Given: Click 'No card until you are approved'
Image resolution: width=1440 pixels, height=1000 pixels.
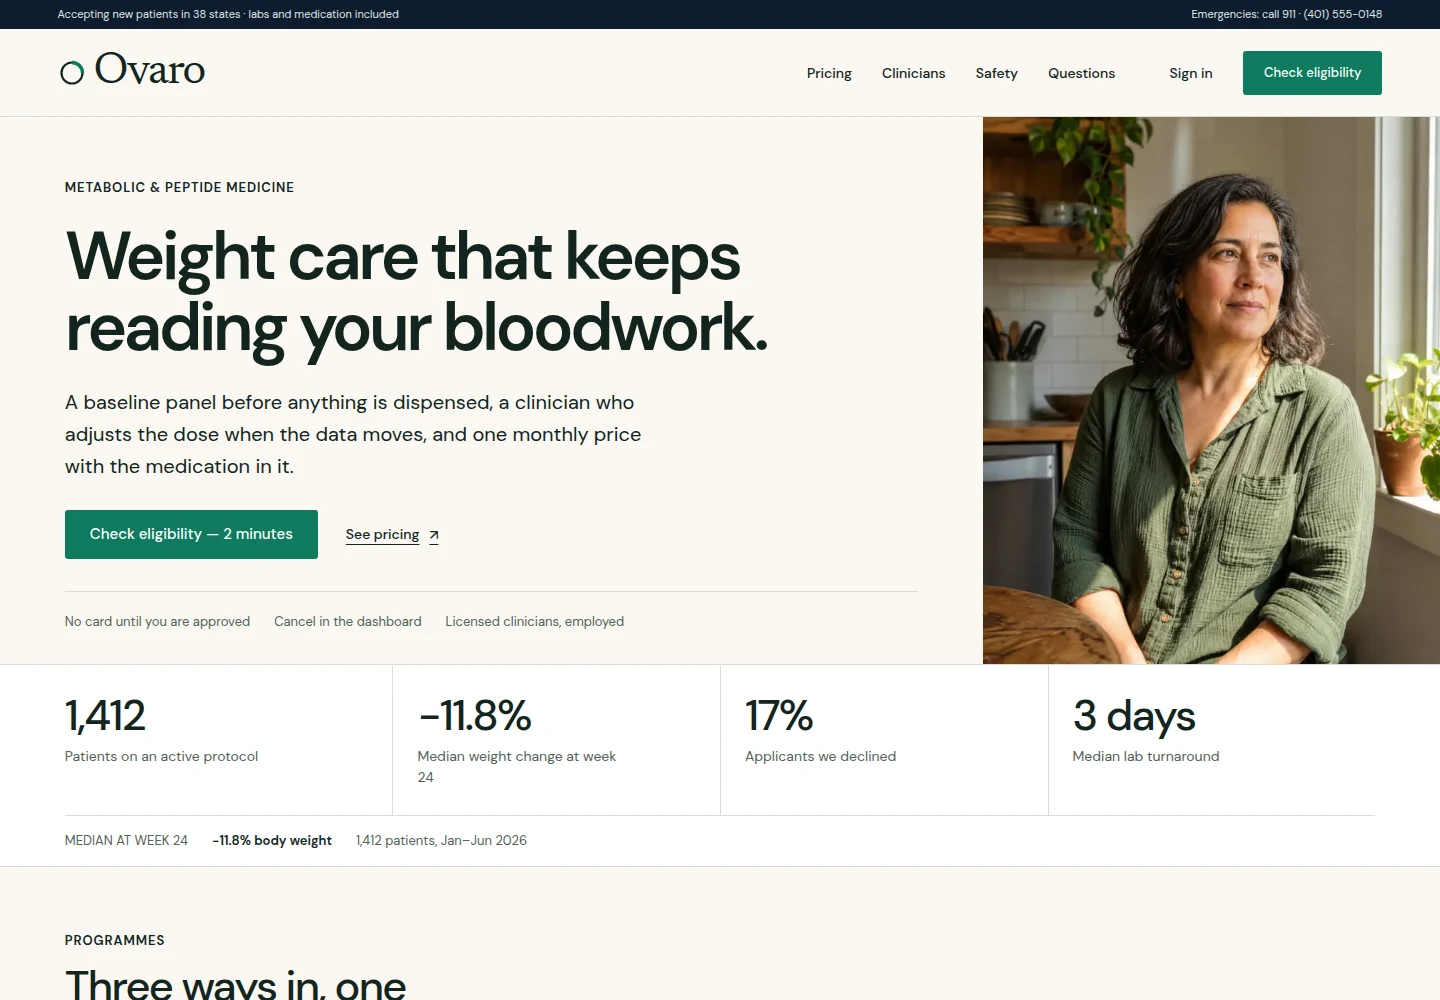Looking at the screenshot, I should (157, 621).
